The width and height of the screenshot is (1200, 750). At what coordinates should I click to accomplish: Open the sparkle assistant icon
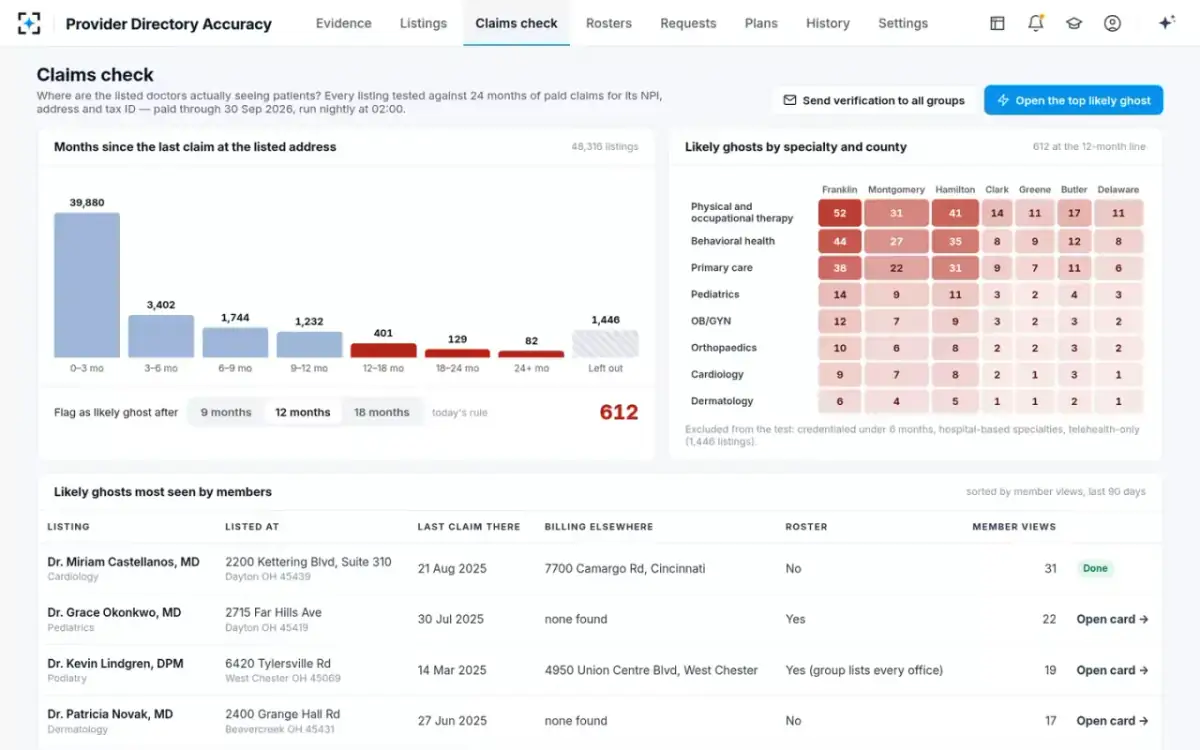pyautogui.click(x=1166, y=23)
